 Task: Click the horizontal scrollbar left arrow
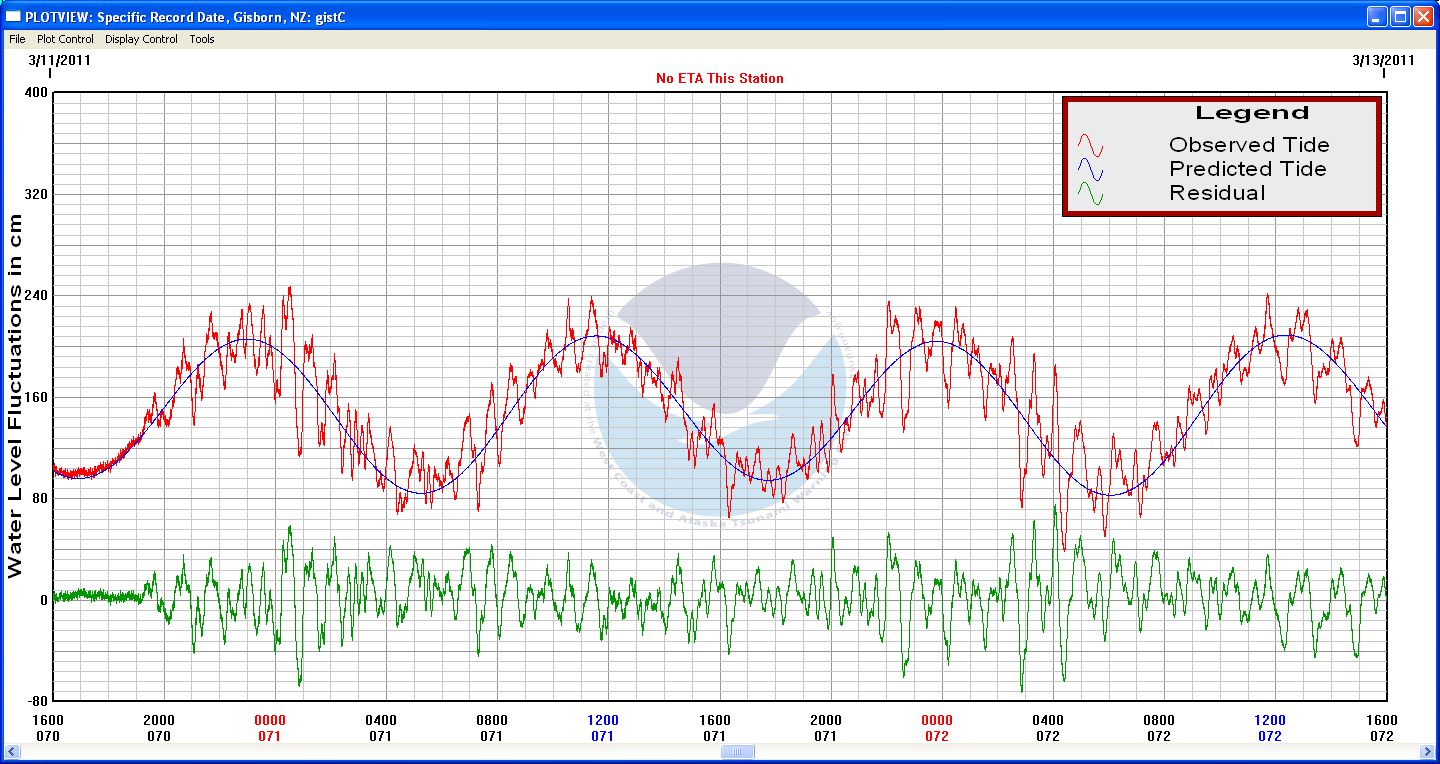click(x=13, y=752)
